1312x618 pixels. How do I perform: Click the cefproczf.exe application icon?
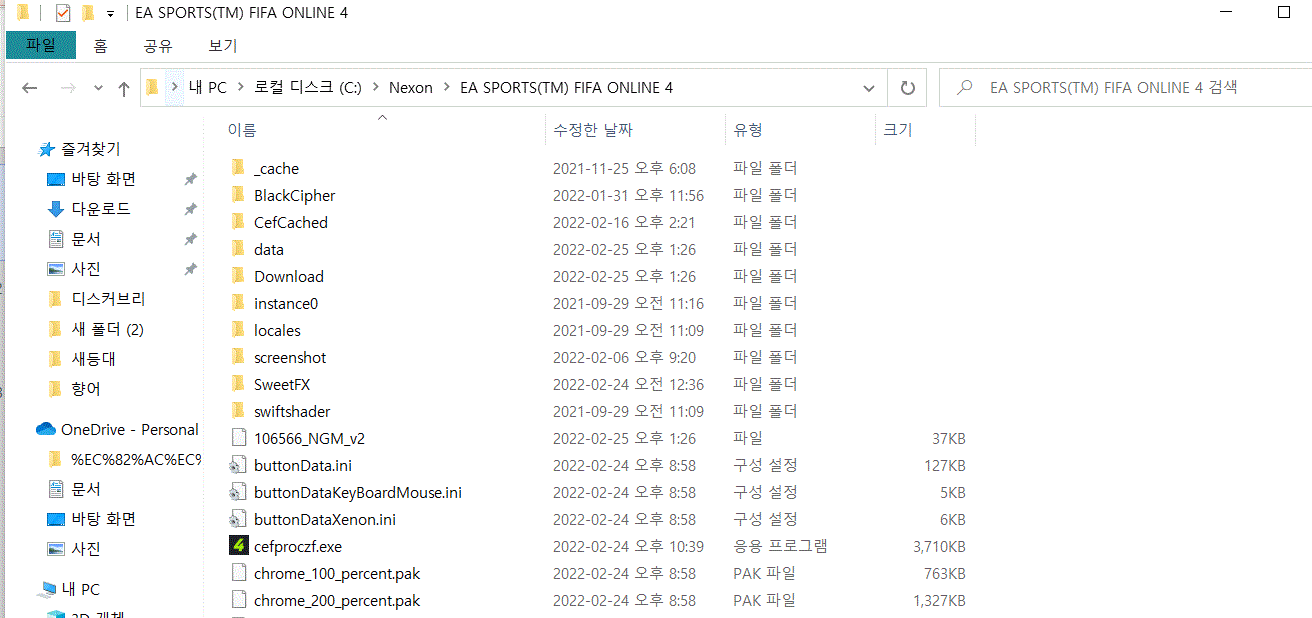click(238, 546)
